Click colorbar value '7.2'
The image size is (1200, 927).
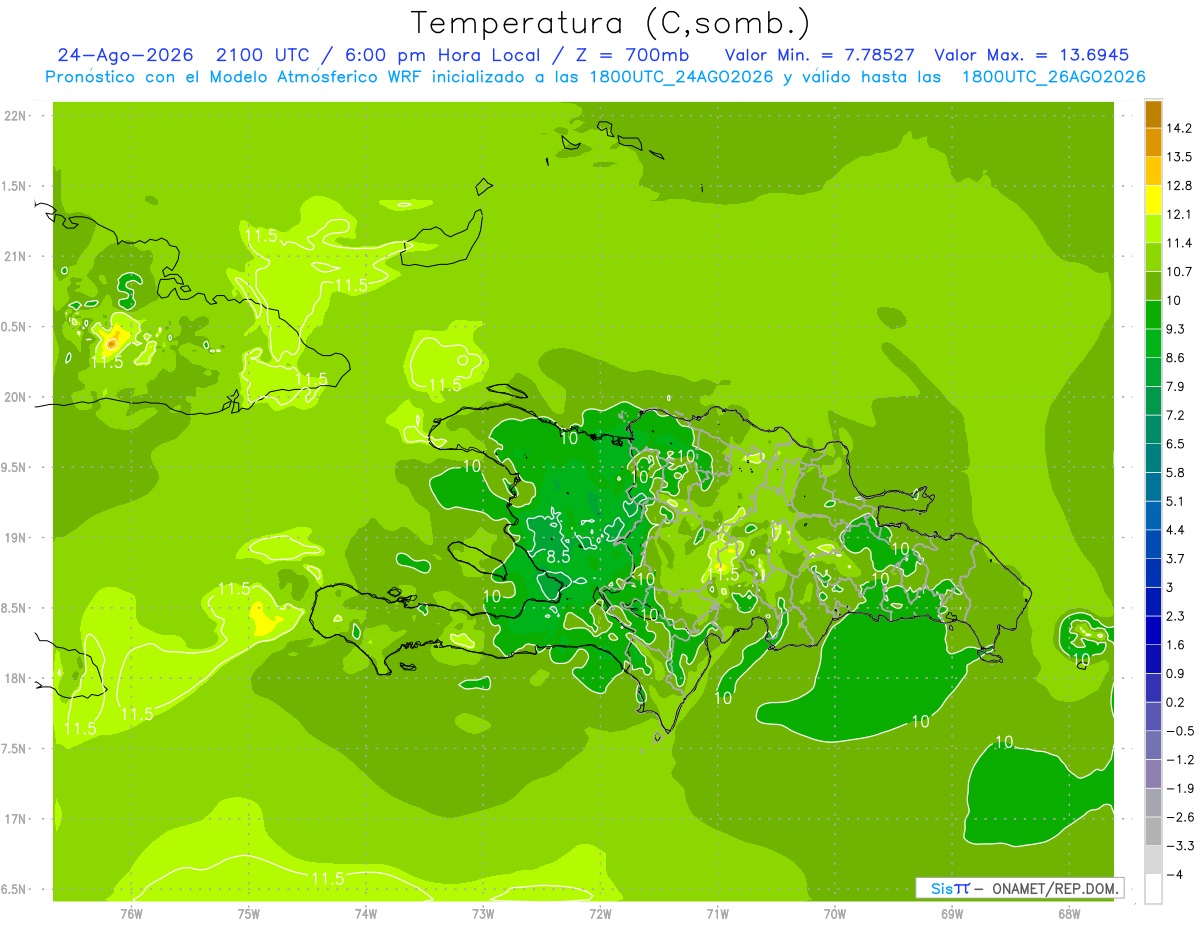coord(1176,415)
